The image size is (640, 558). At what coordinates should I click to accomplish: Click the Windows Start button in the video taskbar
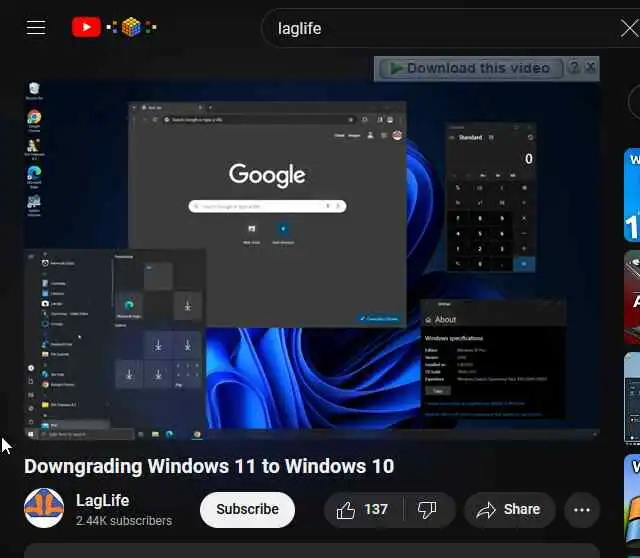31,434
